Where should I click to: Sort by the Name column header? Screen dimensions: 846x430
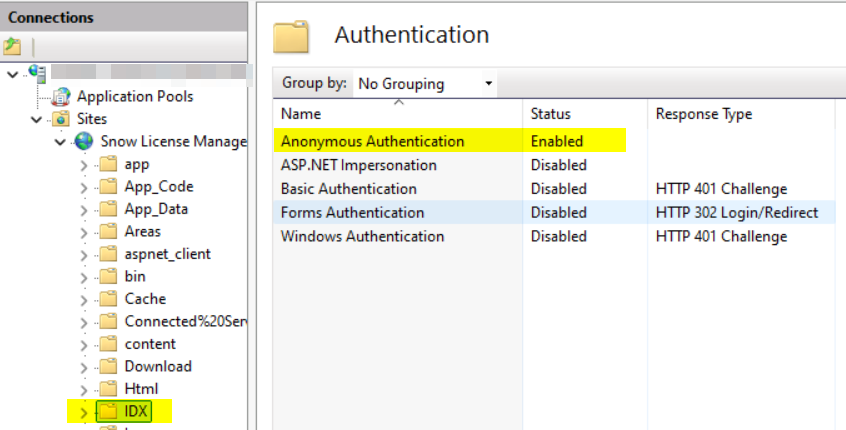point(301,114)
